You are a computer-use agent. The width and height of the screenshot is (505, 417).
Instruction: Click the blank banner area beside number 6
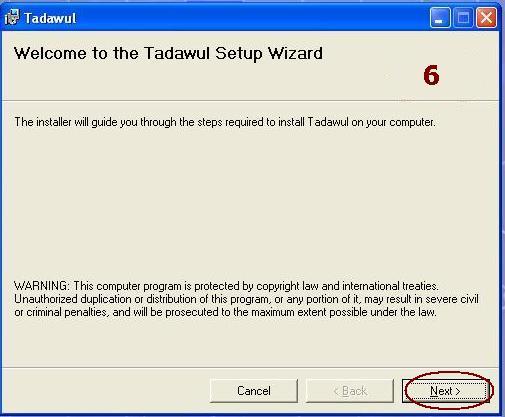(x=367, y=80)
